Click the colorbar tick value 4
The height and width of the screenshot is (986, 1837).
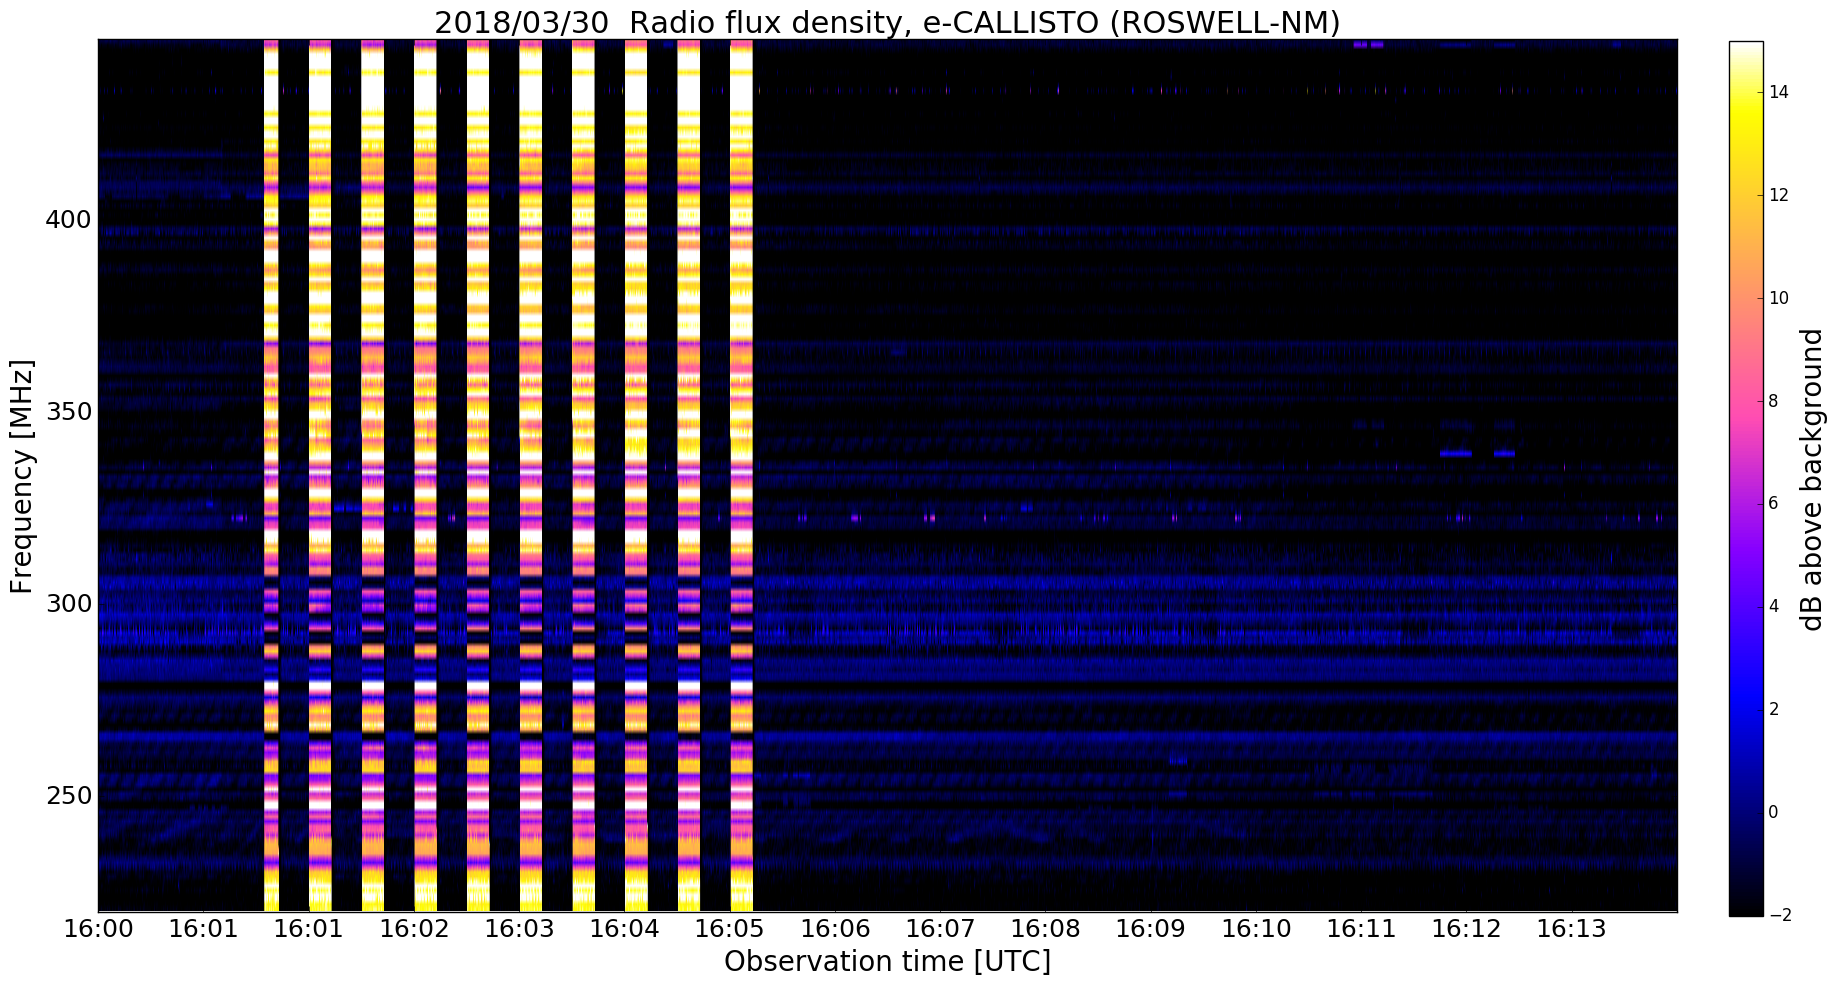(x=1773, y=607)
